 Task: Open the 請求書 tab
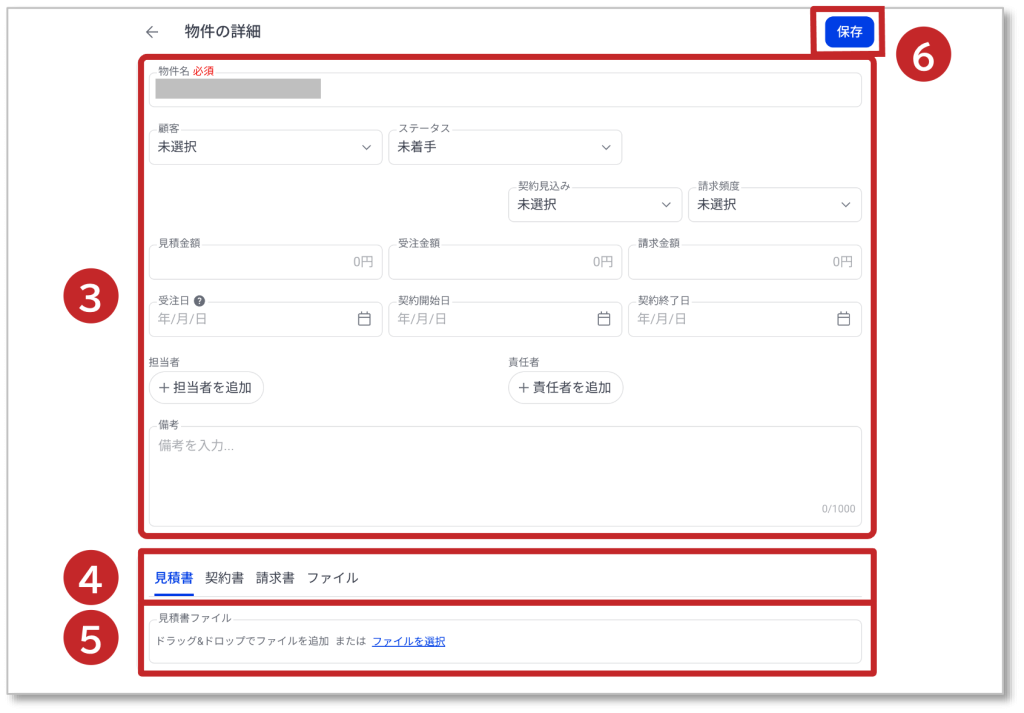point(275,578)
